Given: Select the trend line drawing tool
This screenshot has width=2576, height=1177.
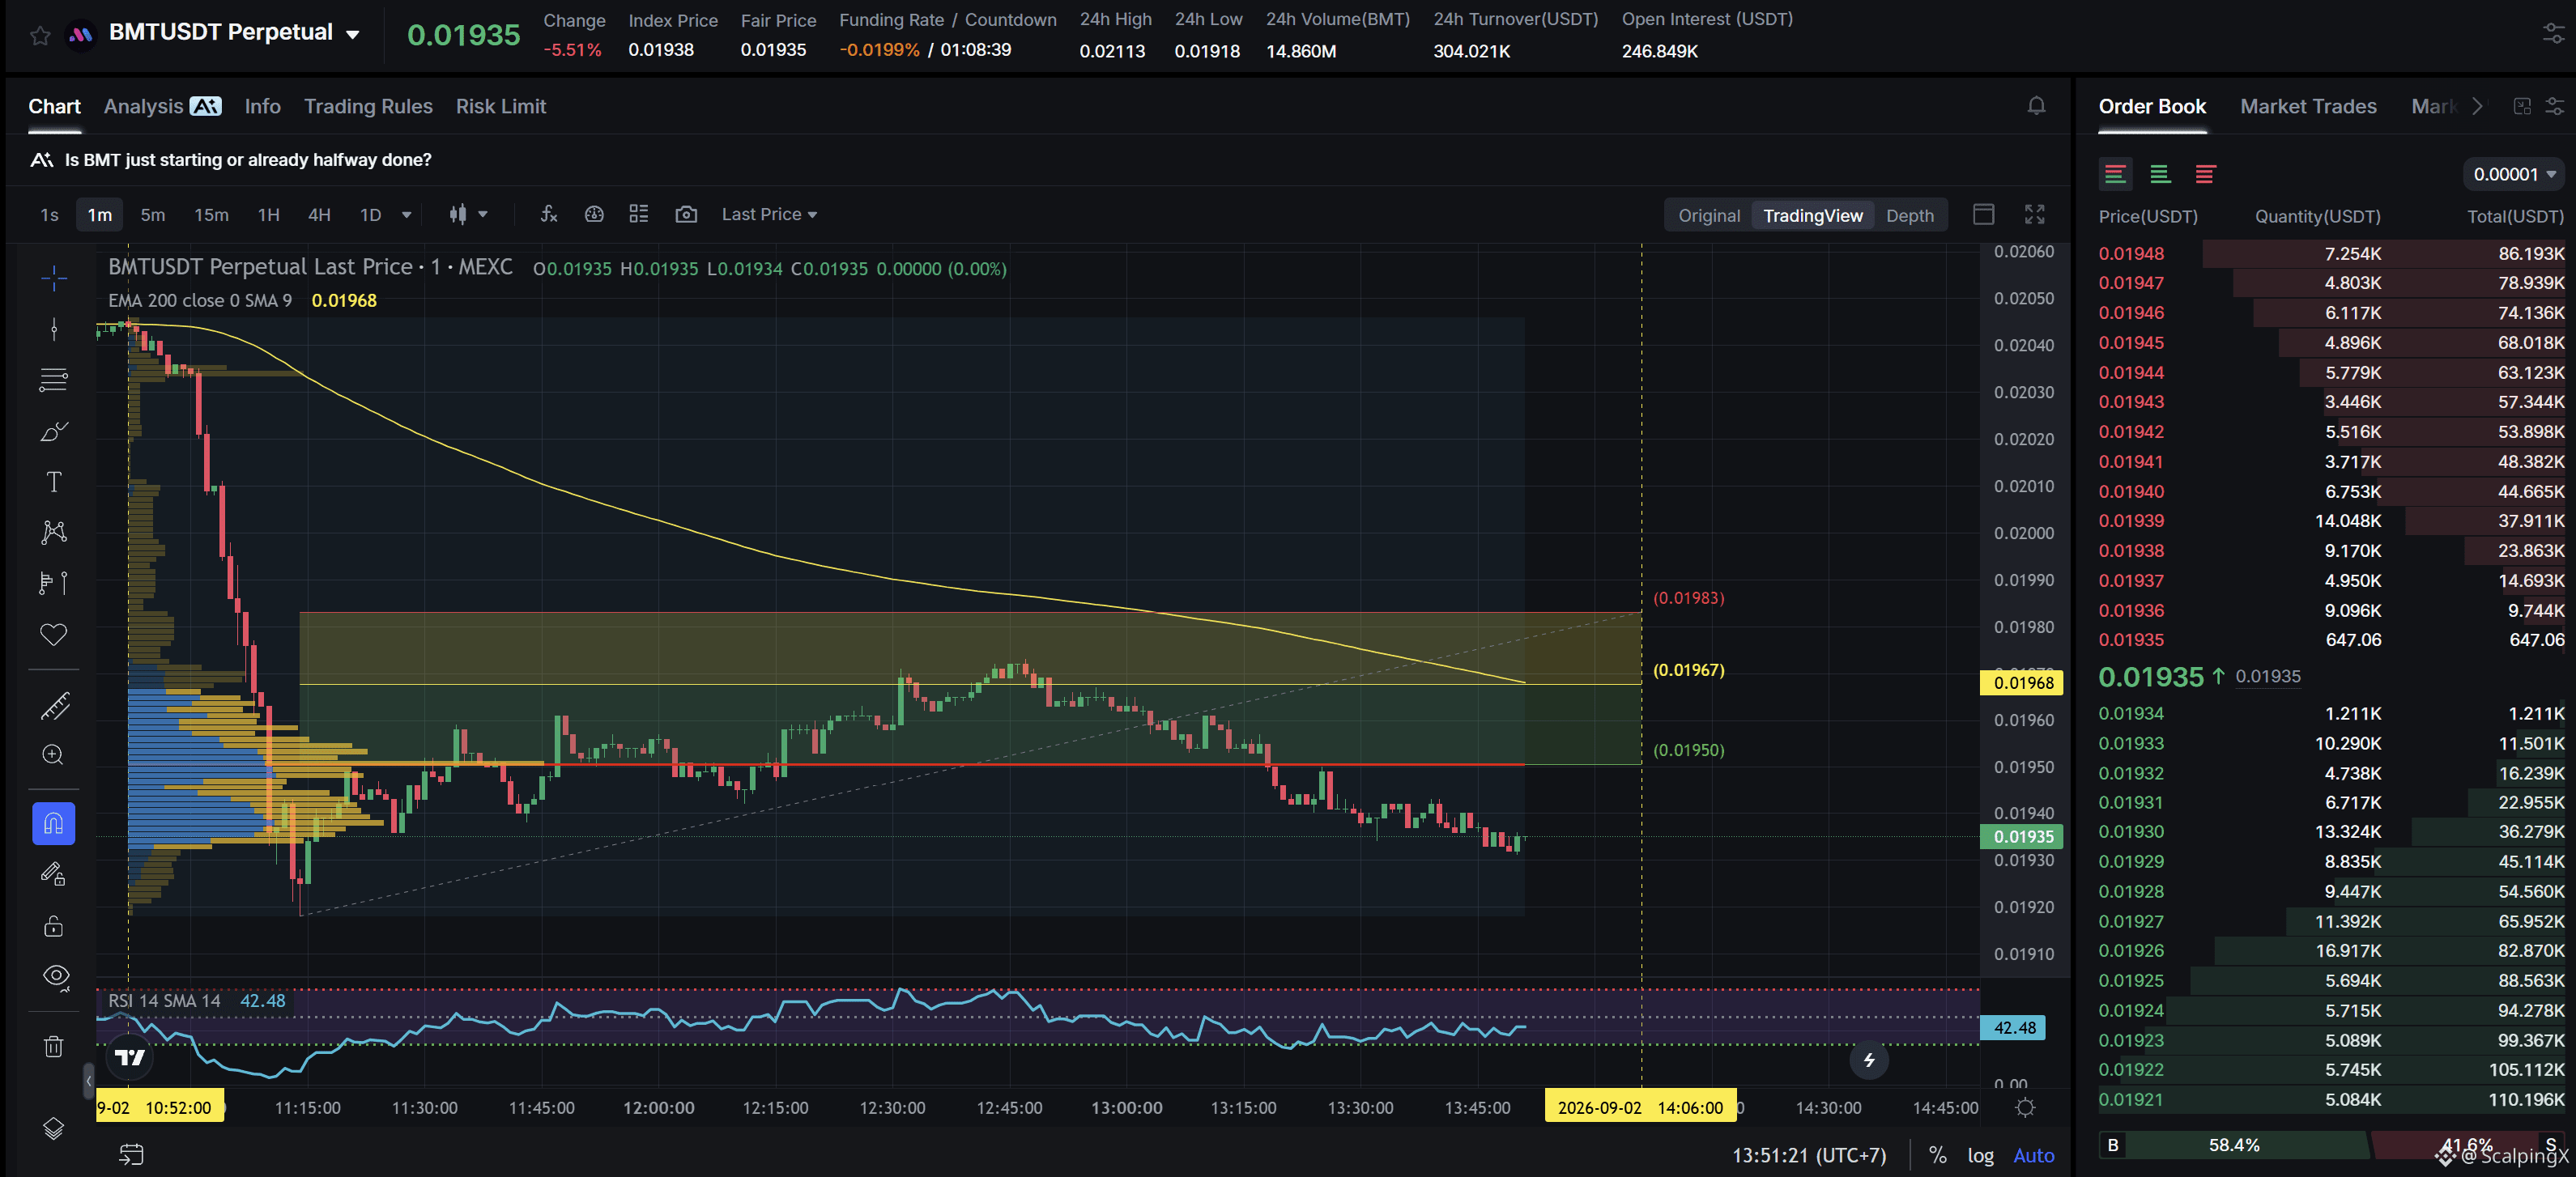Looking at the screenshot, I should click(x=54, y=329).
